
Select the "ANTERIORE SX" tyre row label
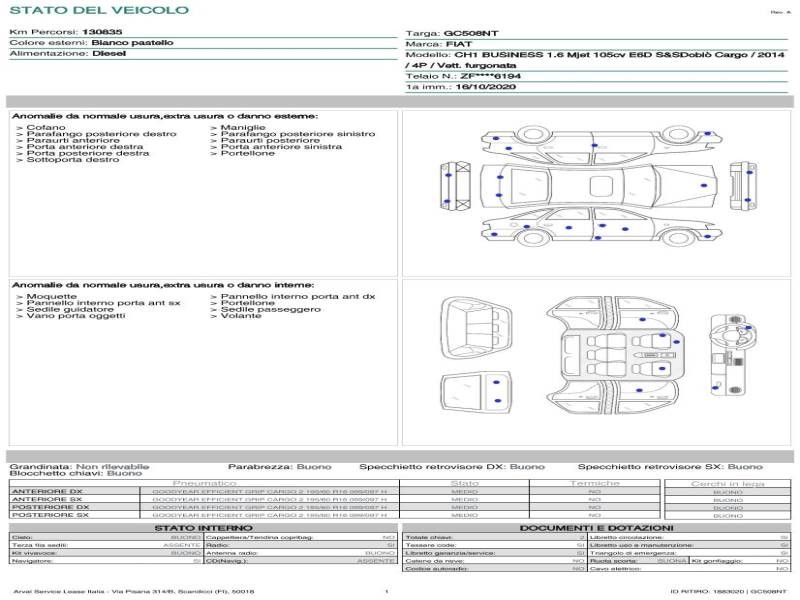tap(47, 499)
